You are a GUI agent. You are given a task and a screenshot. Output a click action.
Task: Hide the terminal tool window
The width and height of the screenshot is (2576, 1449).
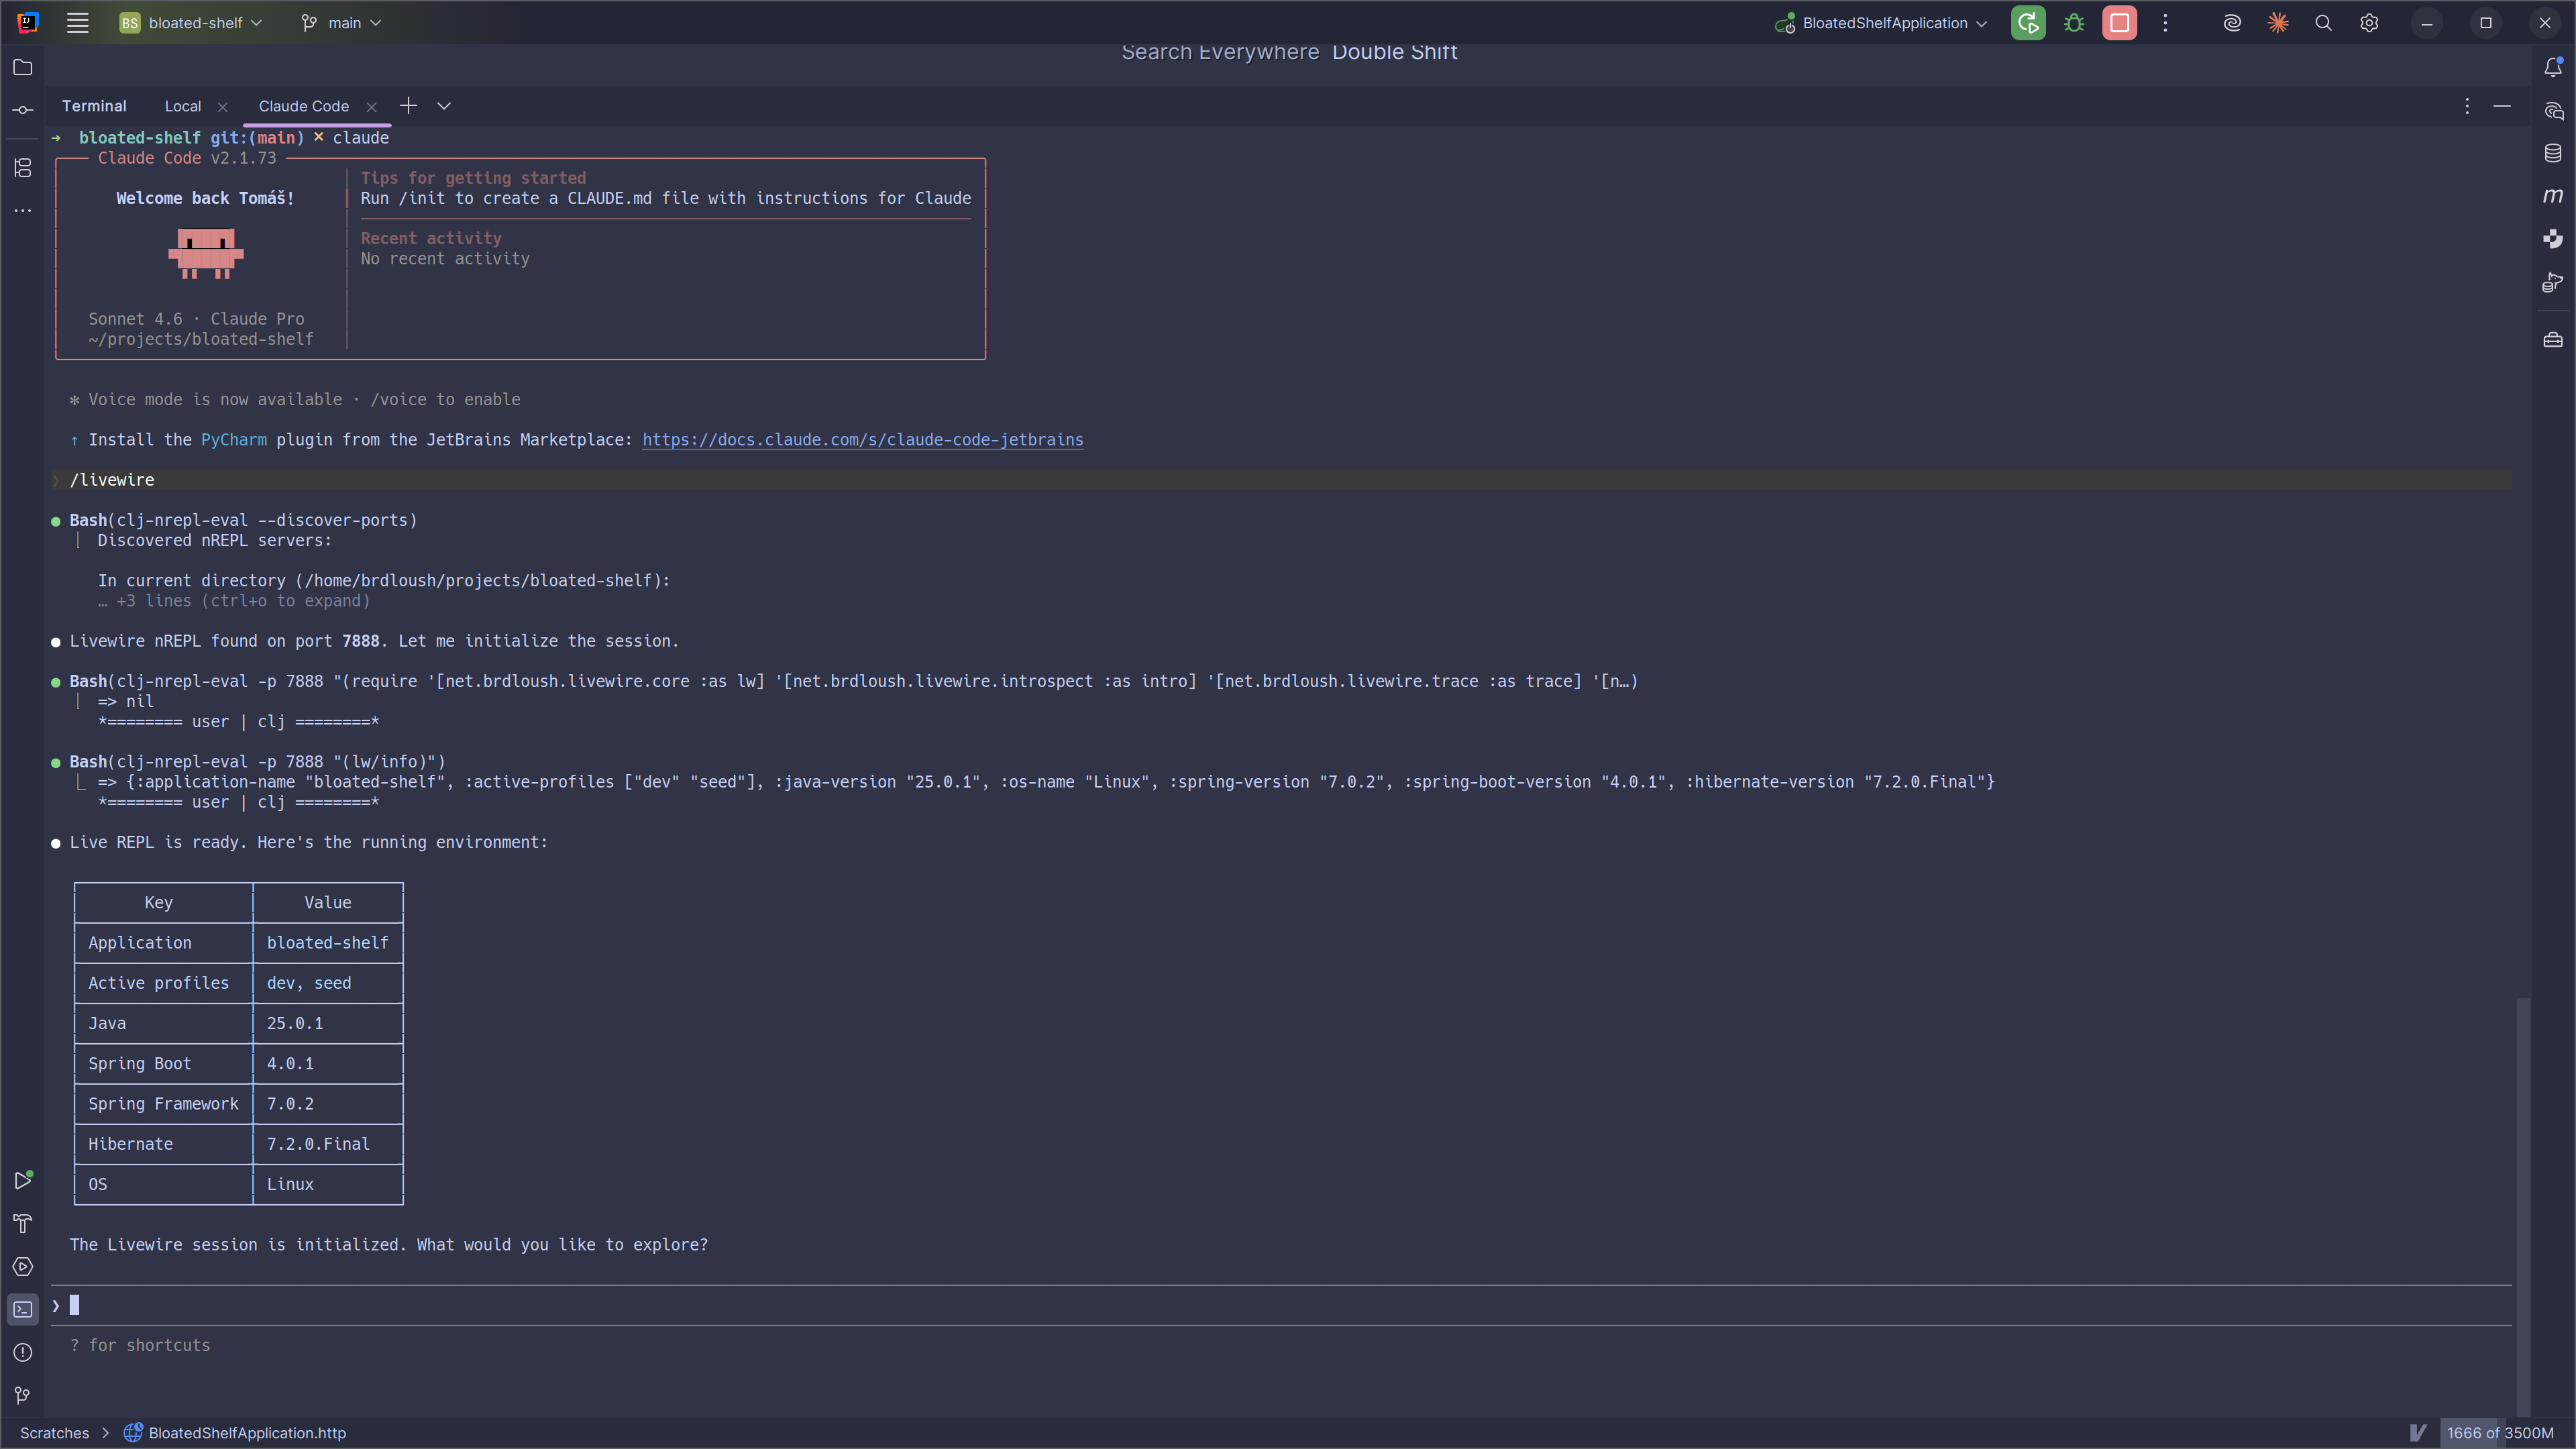coord(2502,106)
